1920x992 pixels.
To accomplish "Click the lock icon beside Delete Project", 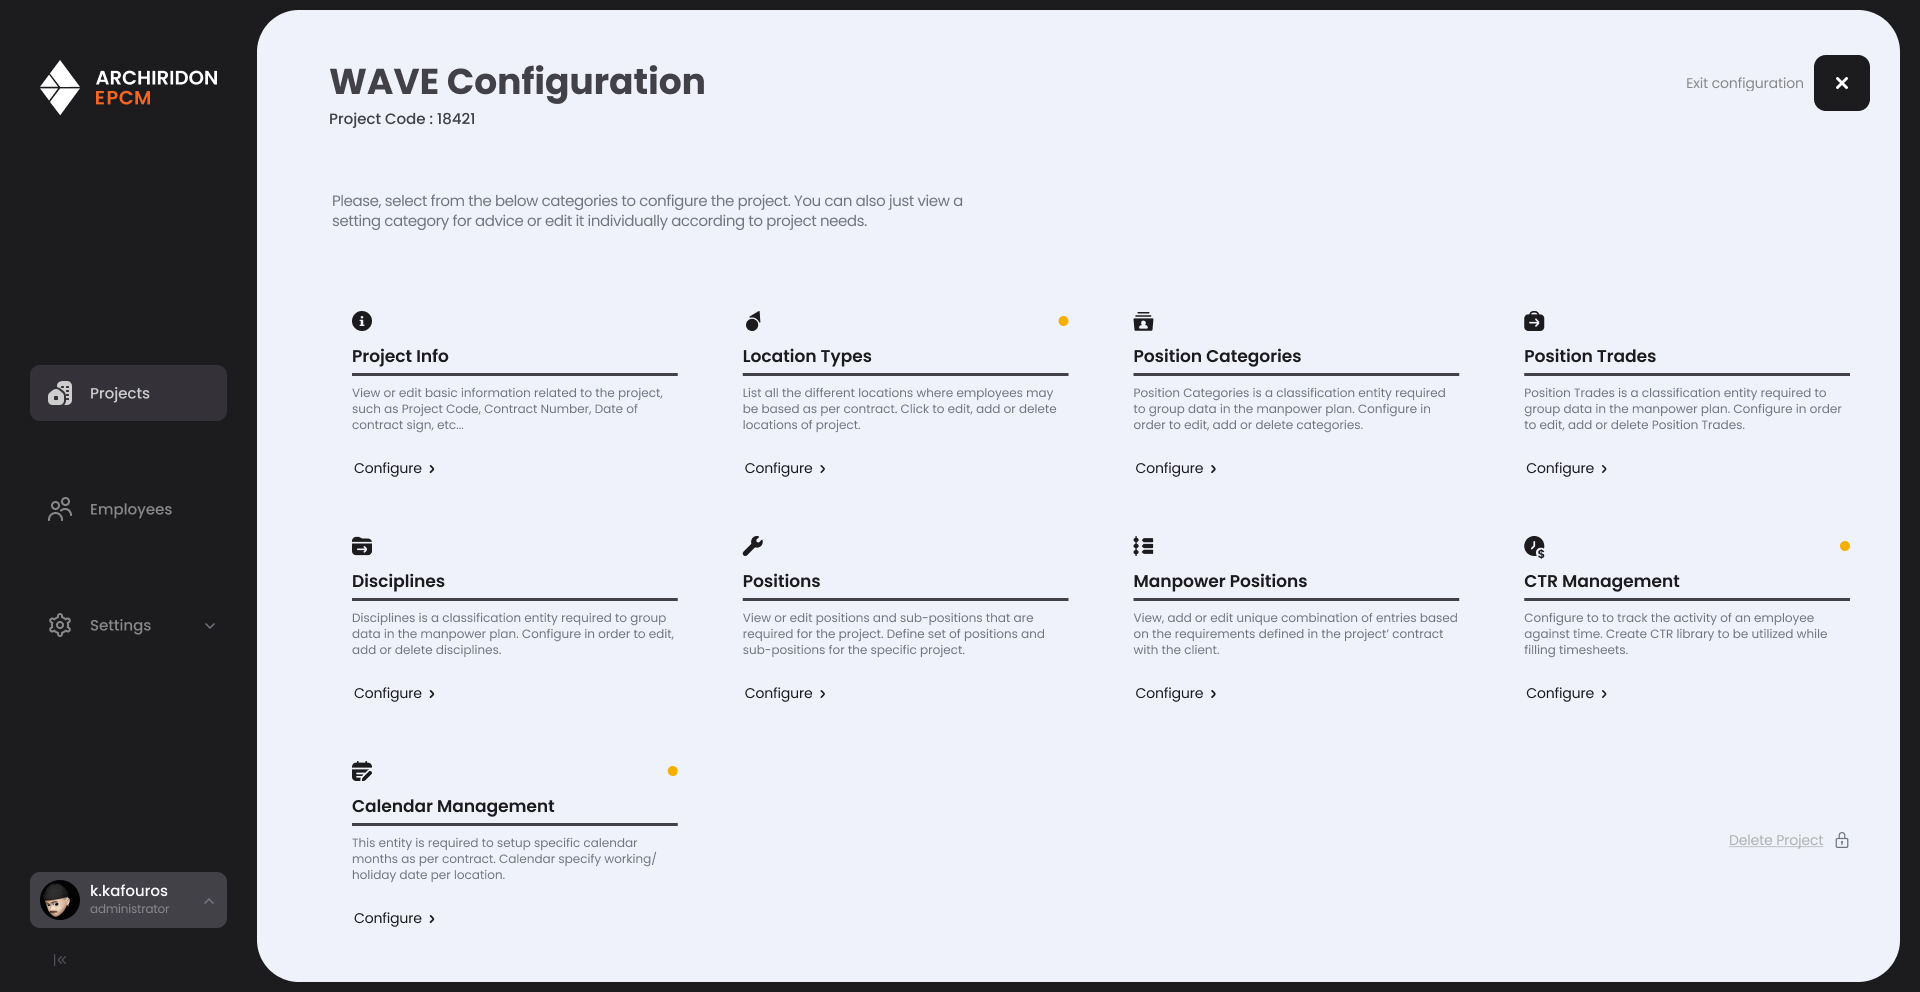I will click(1842, 840).
